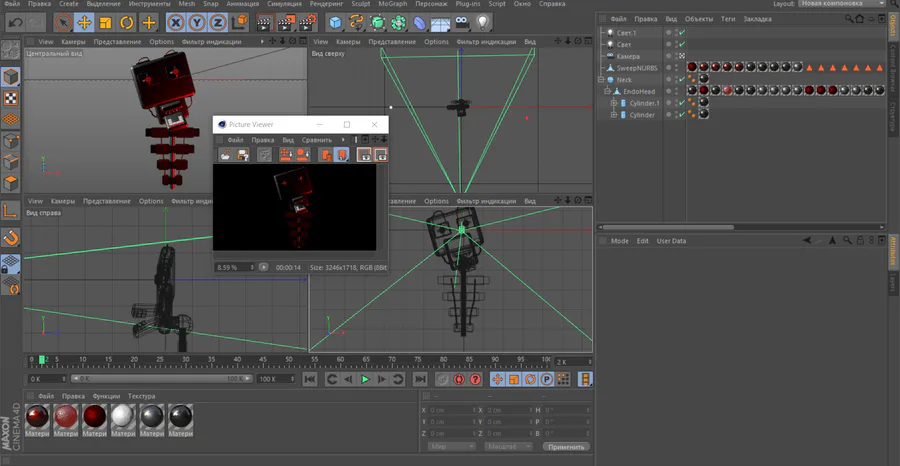Open the MoGraph menu

[392, 4]
